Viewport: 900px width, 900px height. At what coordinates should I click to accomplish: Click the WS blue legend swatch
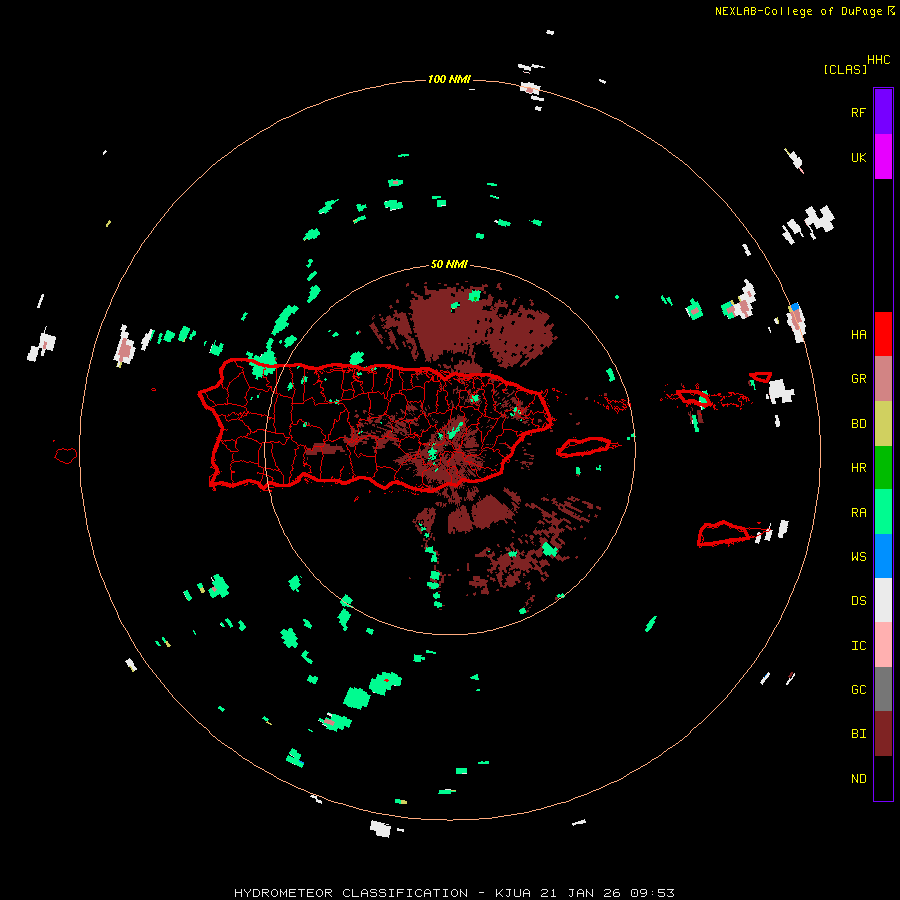tap(883, 556)
